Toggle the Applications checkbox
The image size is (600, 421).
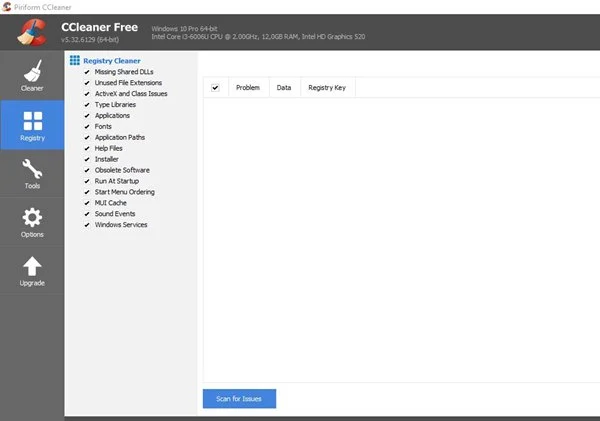[87, 116]
